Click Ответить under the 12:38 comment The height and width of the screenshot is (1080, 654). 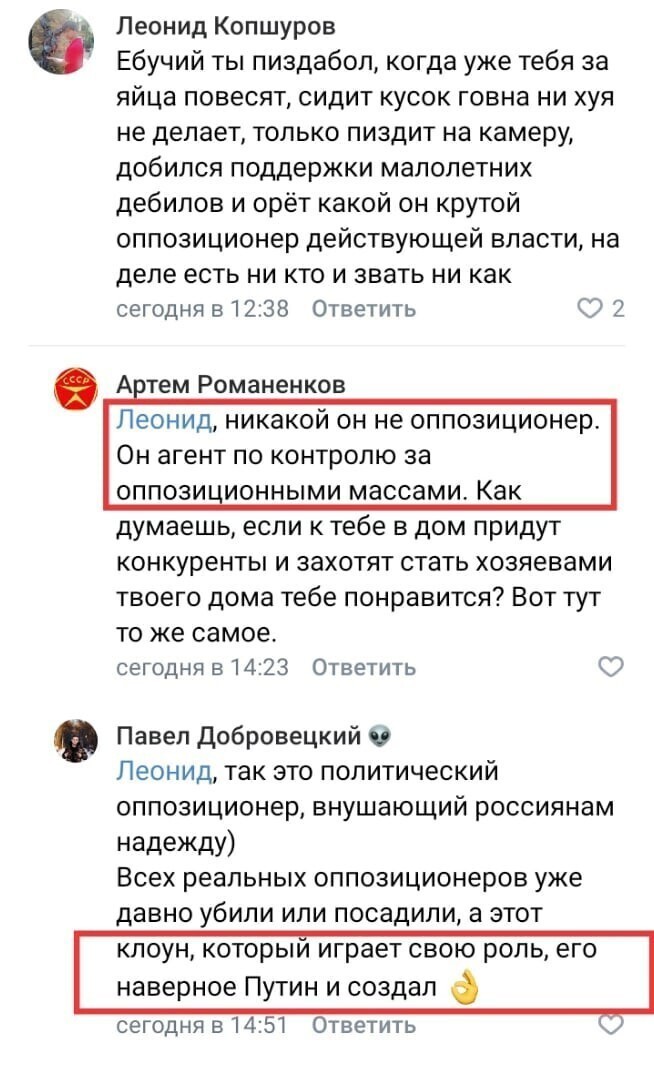pos(363,309)
